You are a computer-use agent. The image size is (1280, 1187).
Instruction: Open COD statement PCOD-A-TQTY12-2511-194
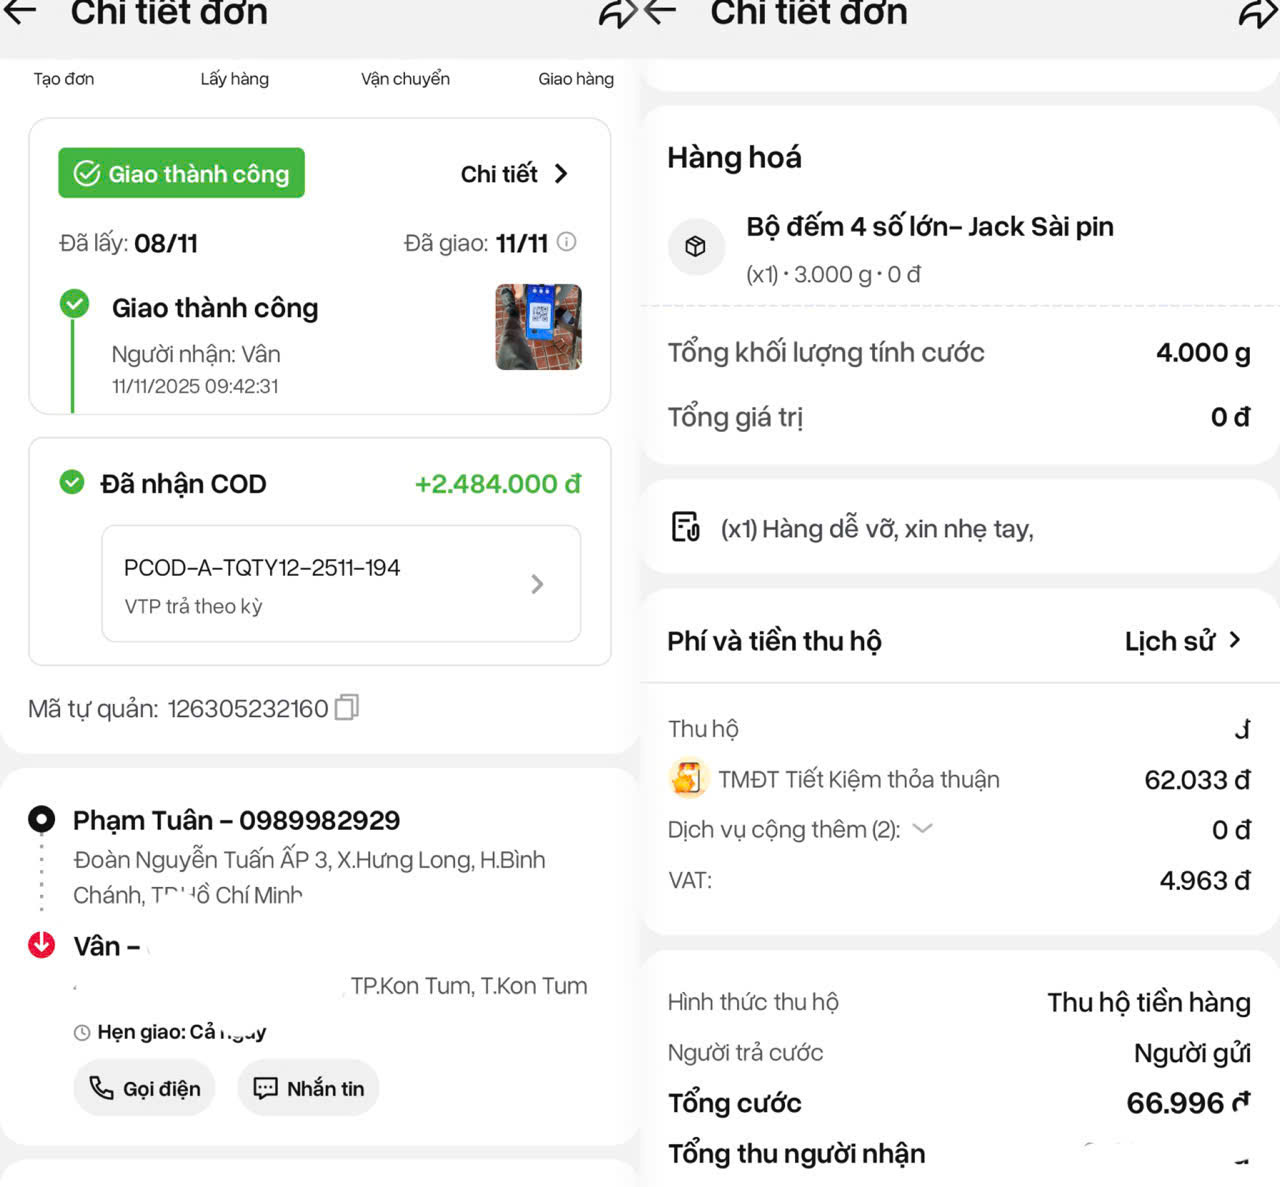pyautogui.click(x=341, y=584)
